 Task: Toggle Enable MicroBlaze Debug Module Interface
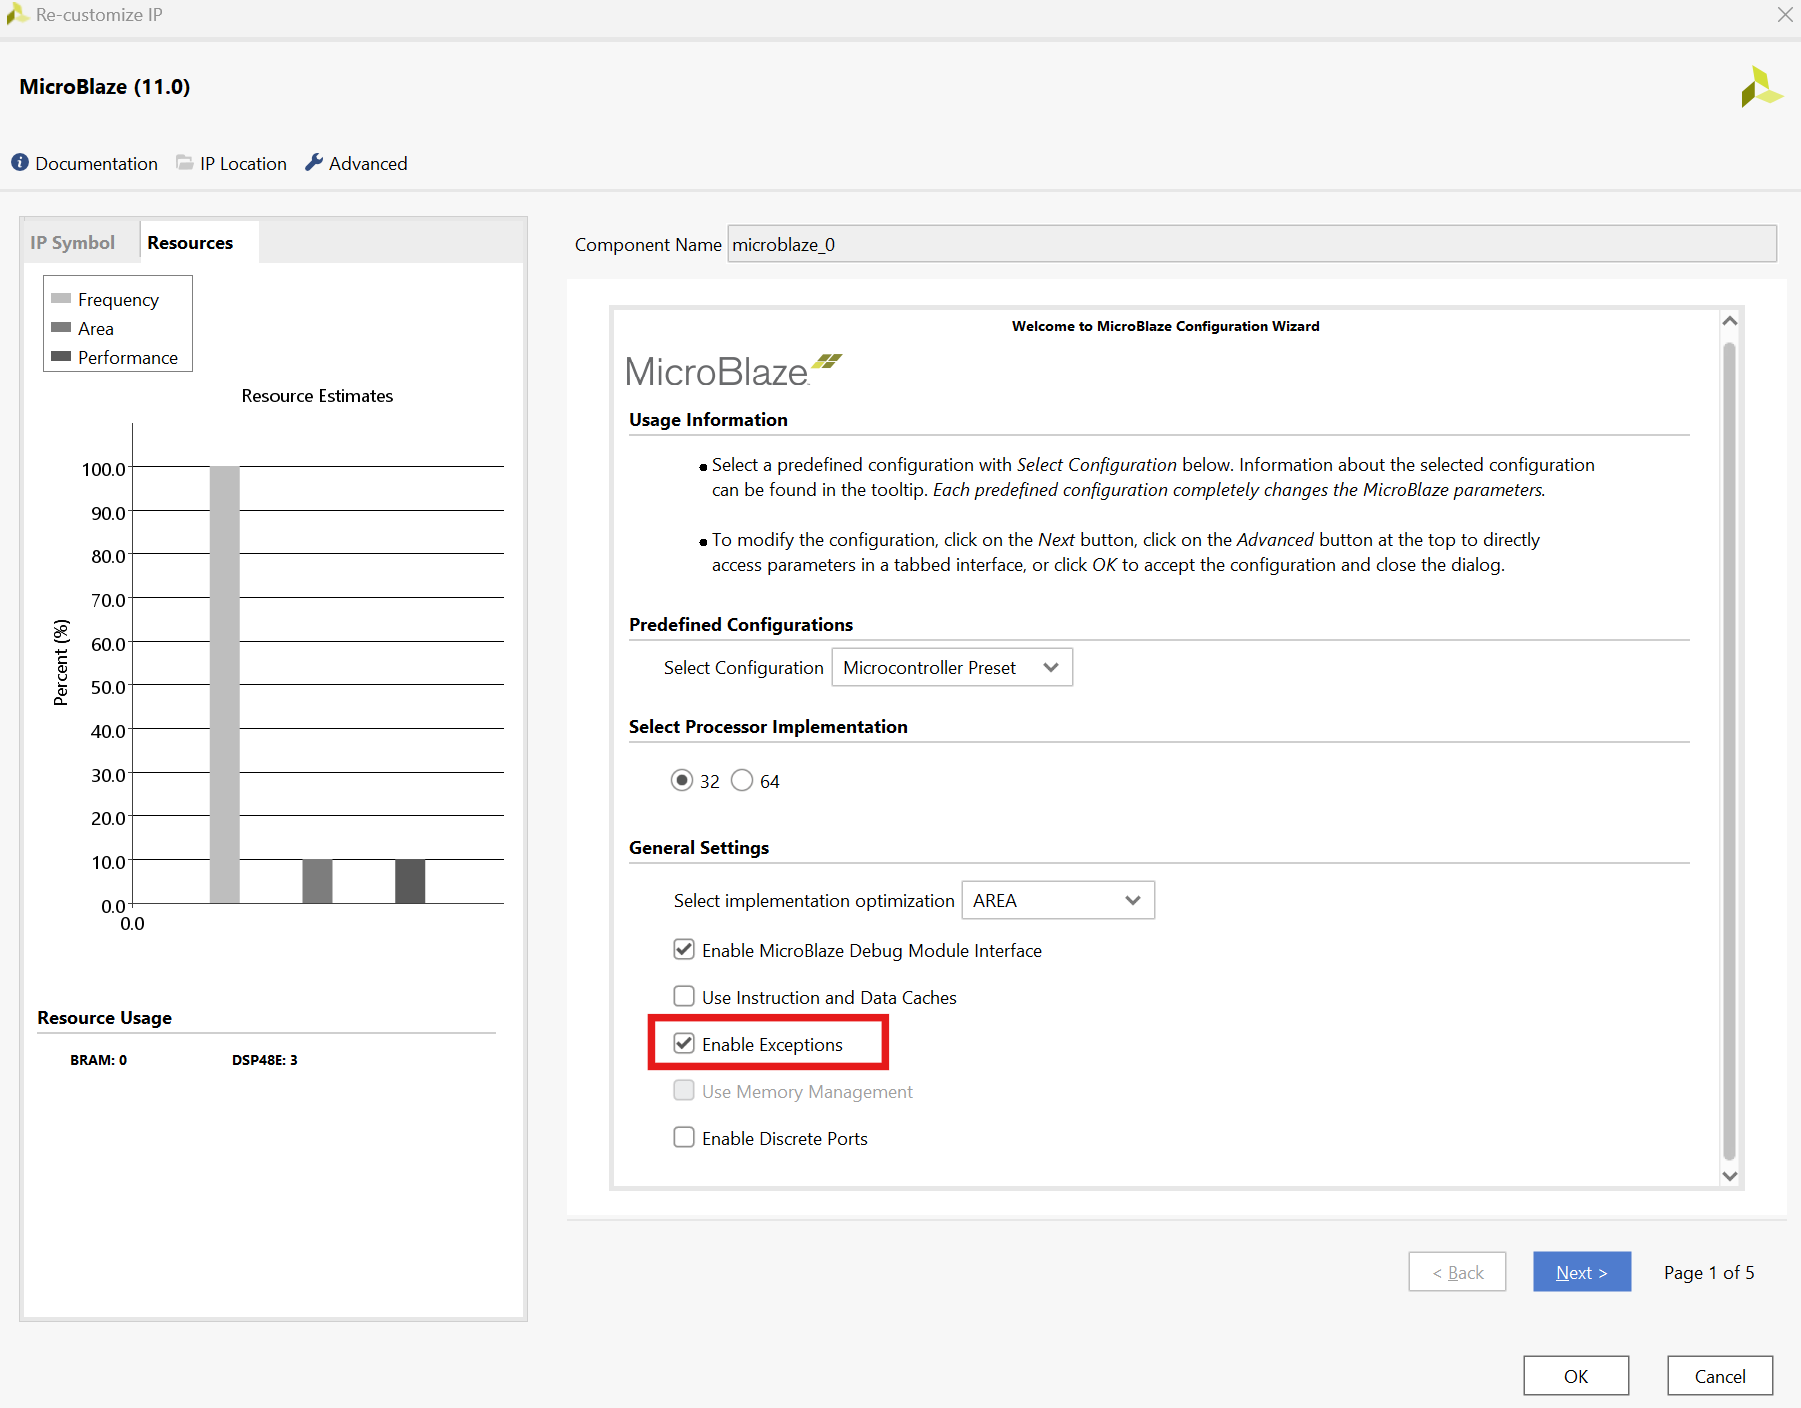click(684, 949)
